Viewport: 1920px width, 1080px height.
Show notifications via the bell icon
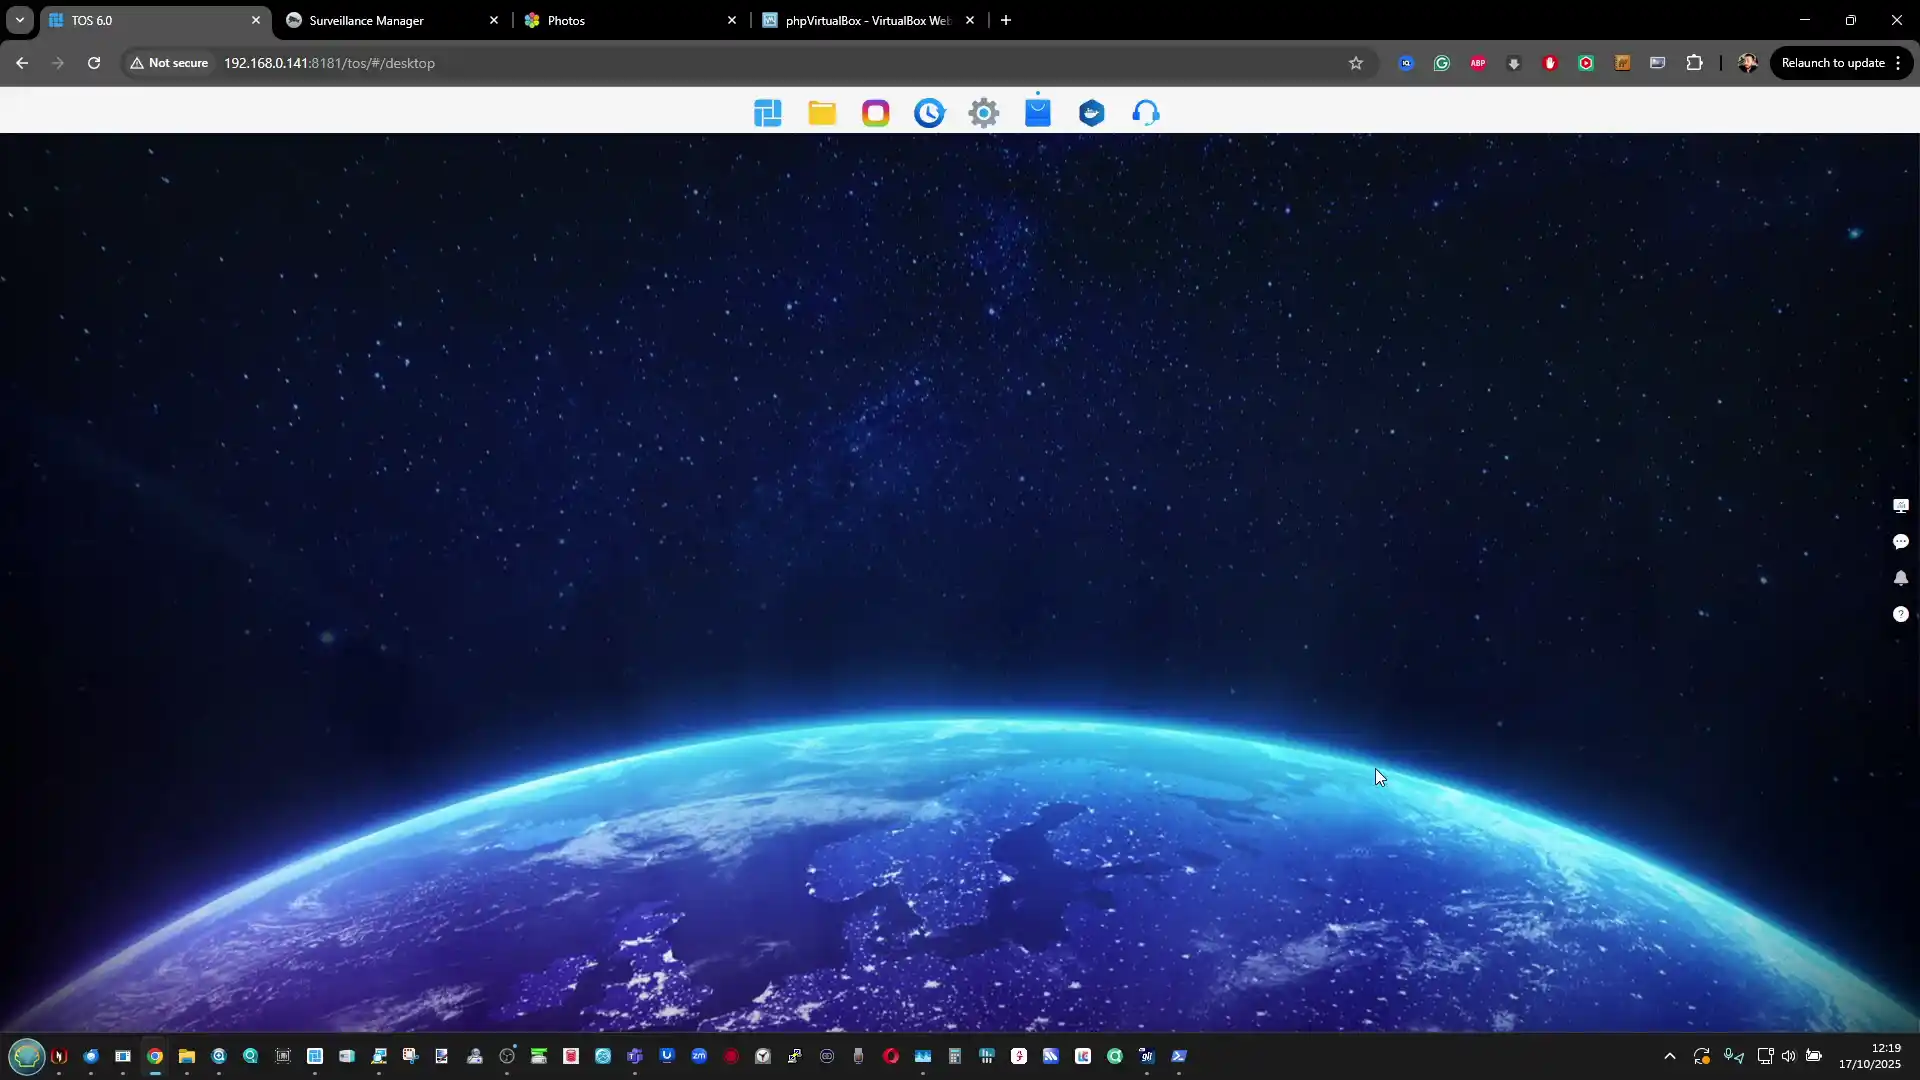pyautogui.click(x=1900, y=578)
